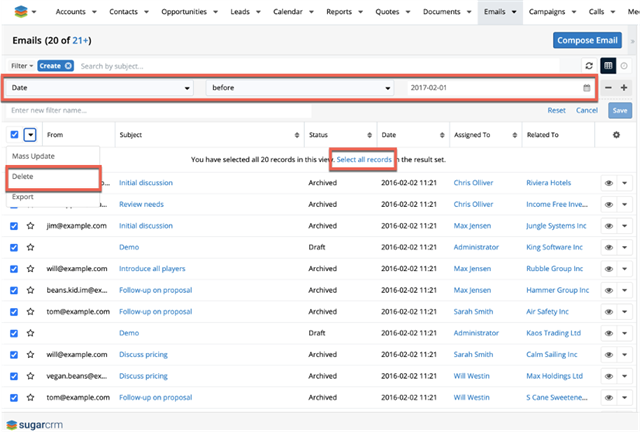The image size is (640, 432).
Task: Switch to the list view layout icon
Action: 608,66
